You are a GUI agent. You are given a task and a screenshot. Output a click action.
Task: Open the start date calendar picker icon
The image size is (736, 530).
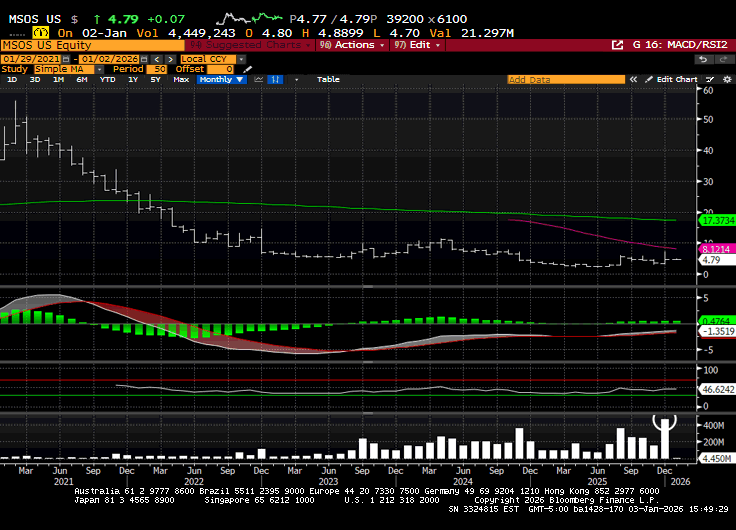point(66,59)
